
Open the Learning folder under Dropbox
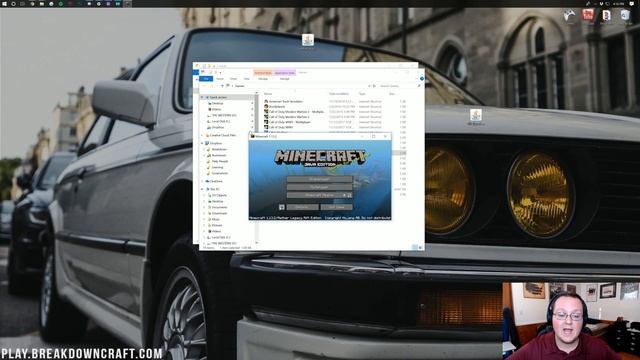click(218, 167)
